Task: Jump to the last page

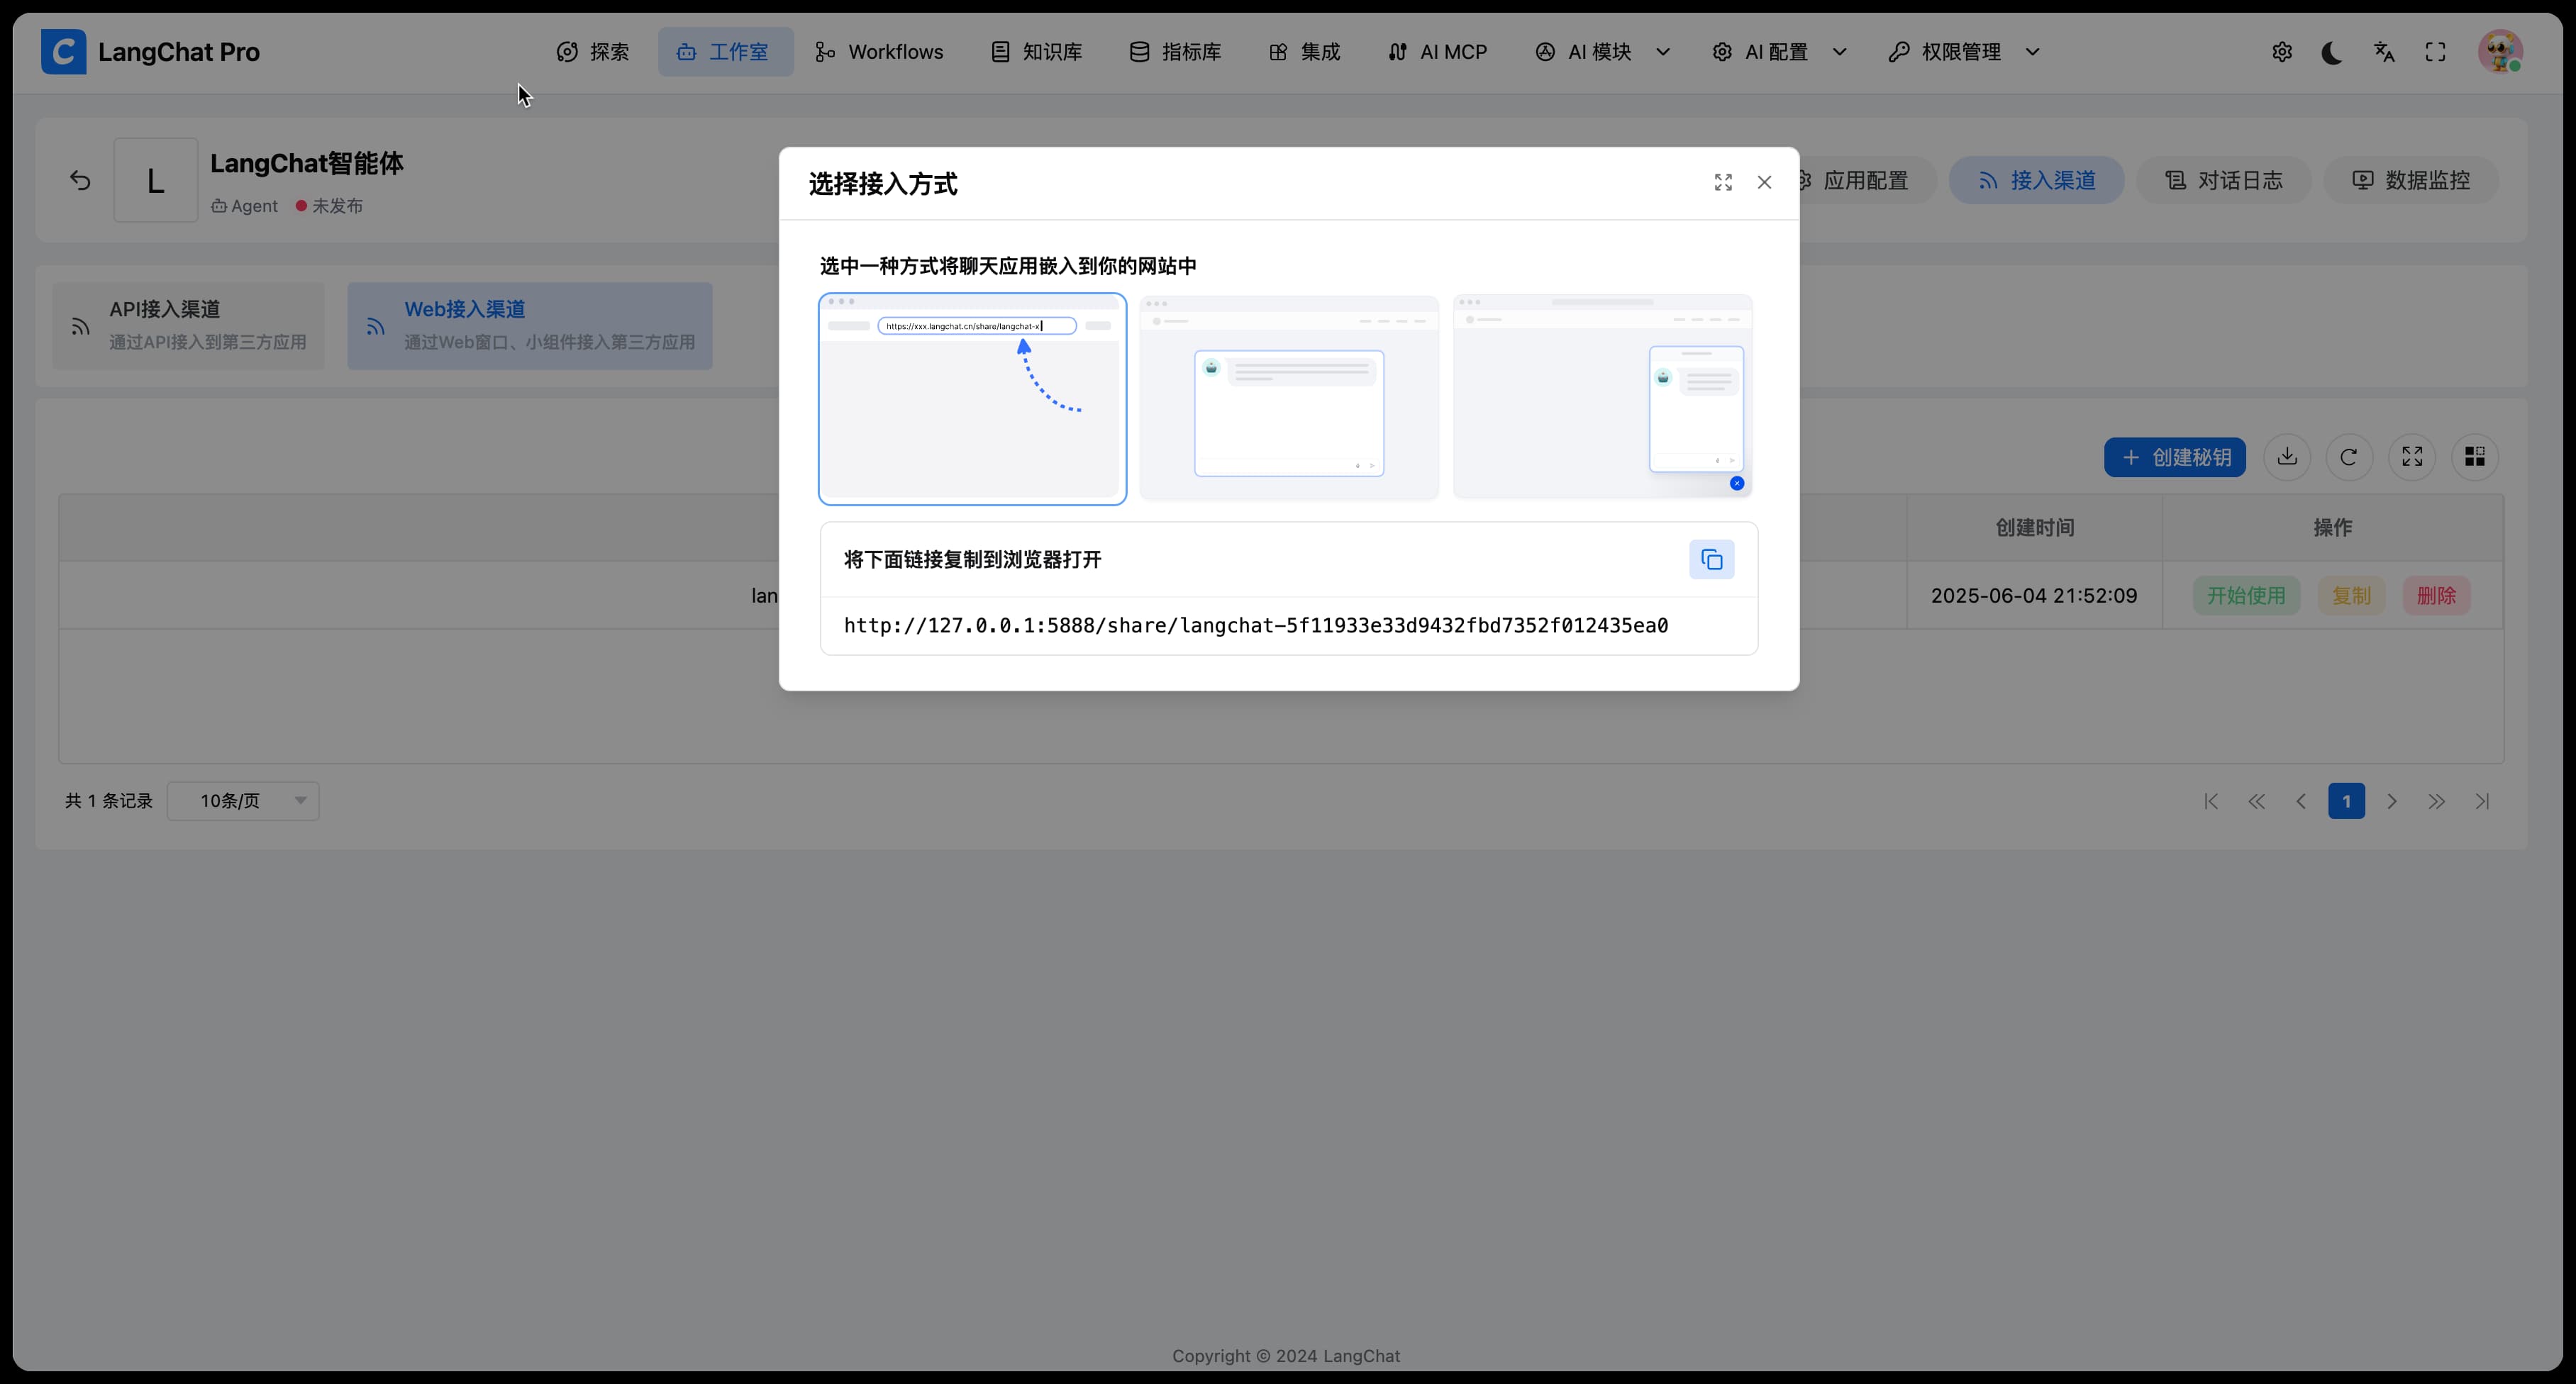Action: click(x=2482, y=801)
